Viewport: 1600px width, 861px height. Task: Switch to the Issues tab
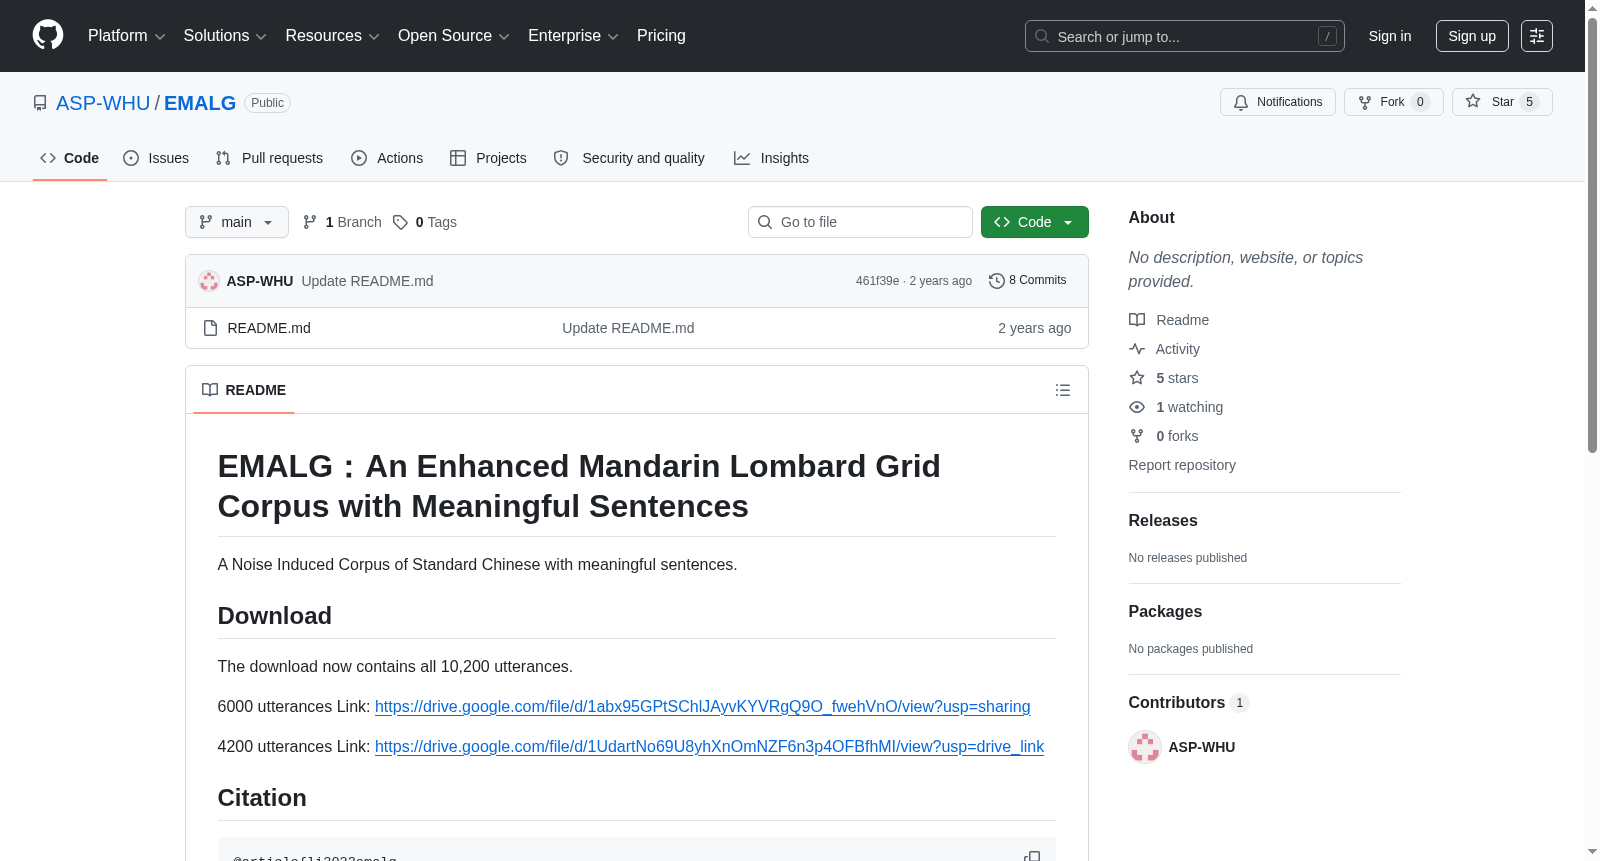[x=156, y=158]
